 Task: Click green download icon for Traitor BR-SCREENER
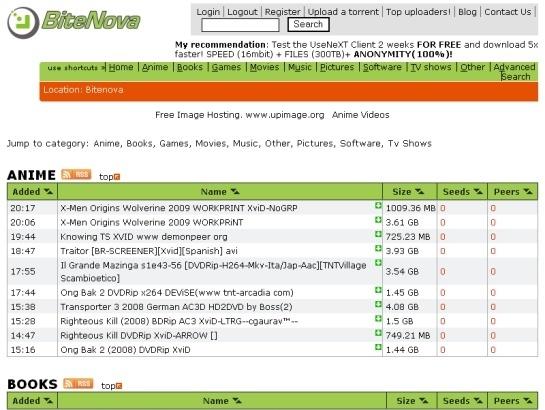point(378,248)
